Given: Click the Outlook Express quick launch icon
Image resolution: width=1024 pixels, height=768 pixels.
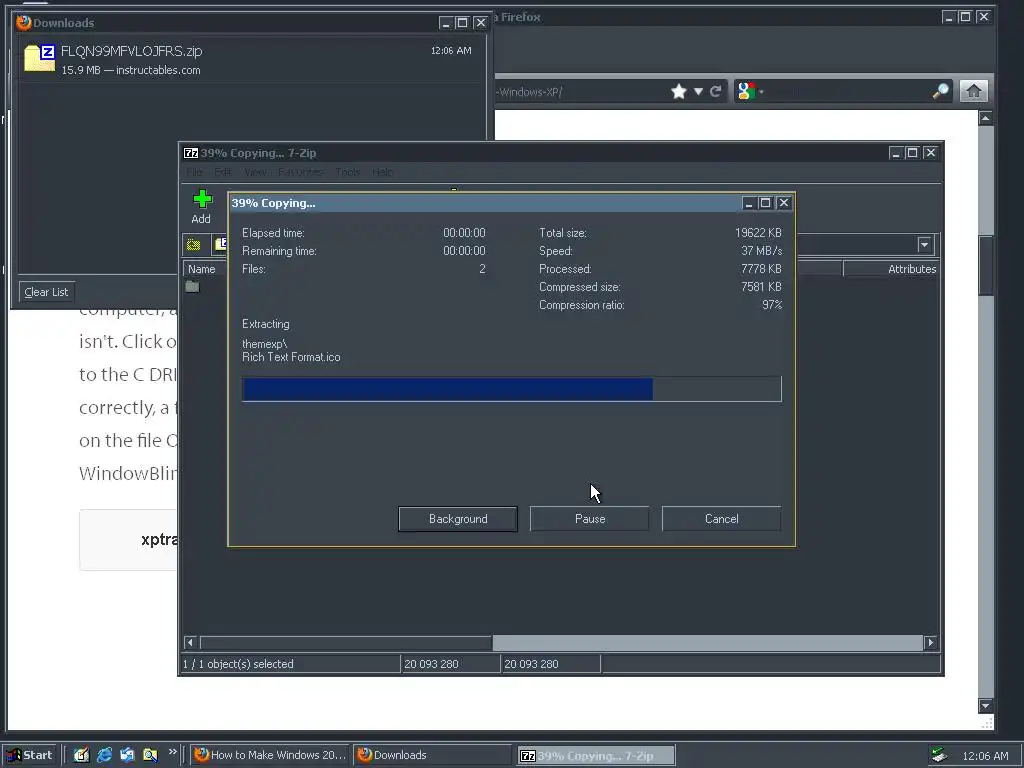Looking at the screenshot, I should point(127,755).
